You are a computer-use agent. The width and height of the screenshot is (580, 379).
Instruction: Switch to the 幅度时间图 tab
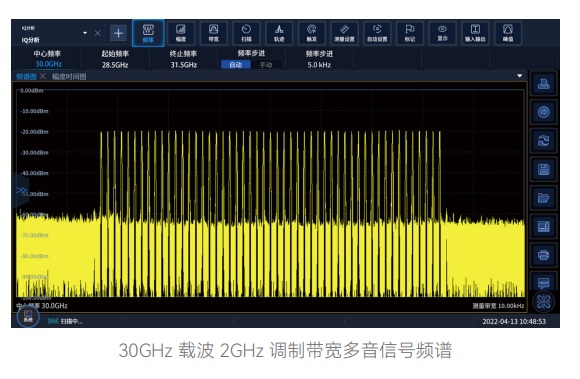click(69, 77)
